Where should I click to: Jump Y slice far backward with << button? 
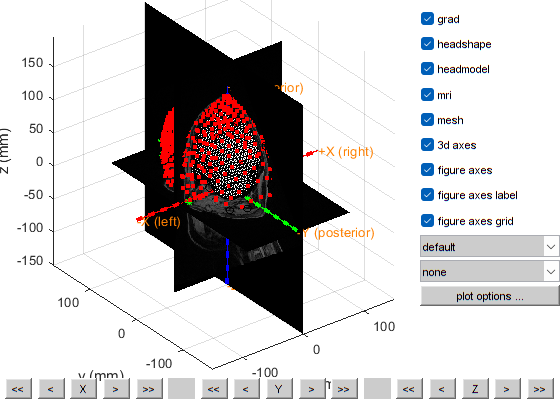(214, 389)
